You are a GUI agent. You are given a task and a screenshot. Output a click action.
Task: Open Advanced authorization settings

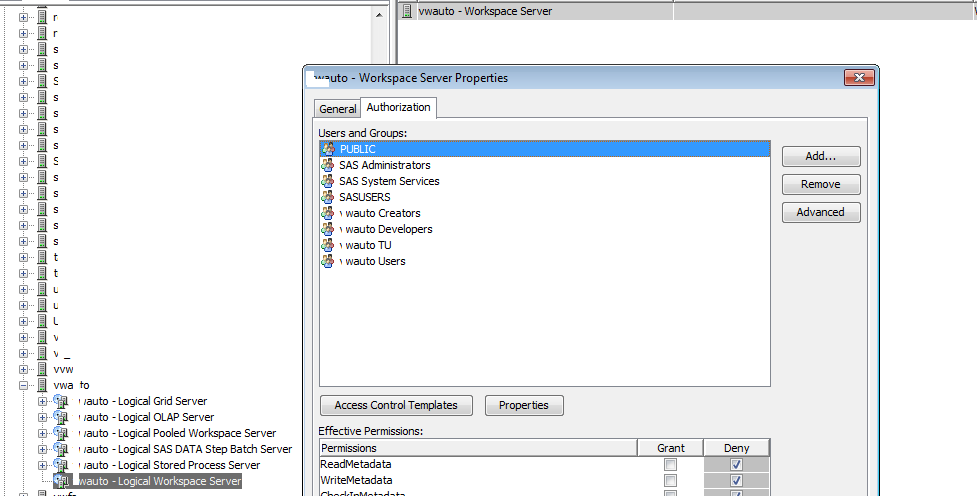[821, 212]
